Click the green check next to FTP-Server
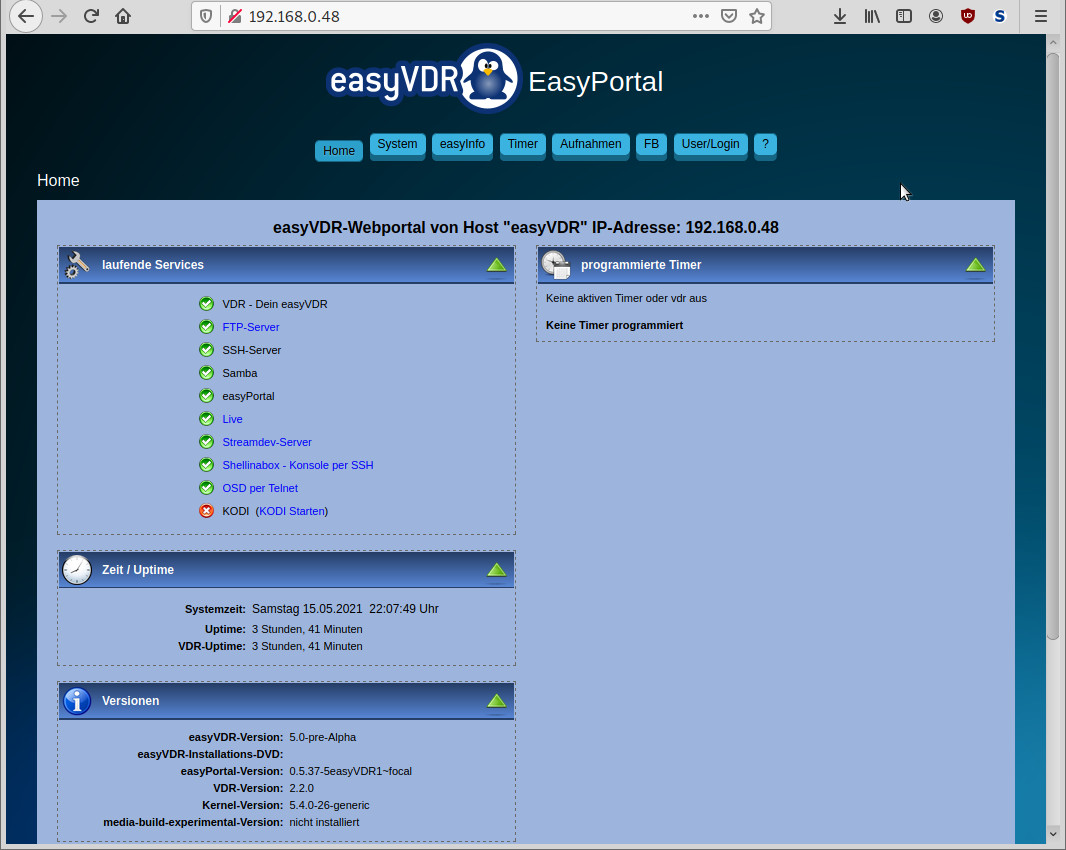1066x850 pixels. 207,327
